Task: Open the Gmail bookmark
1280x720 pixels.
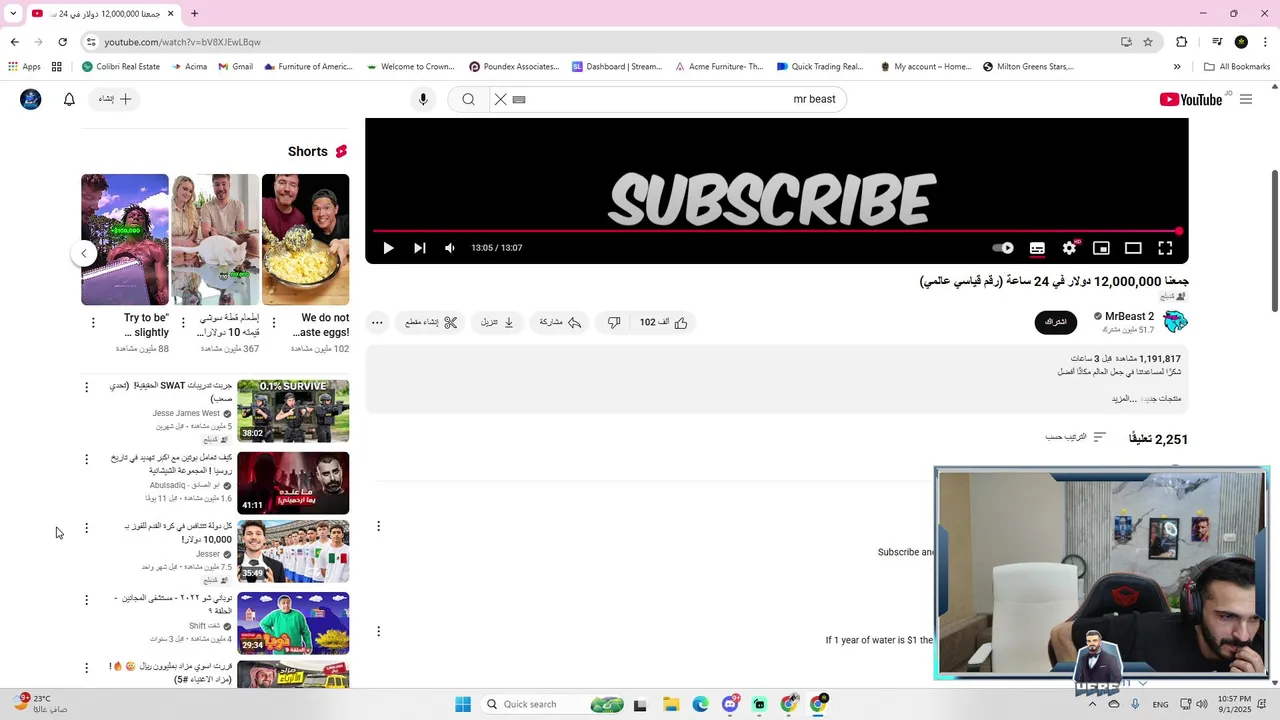Action: pos(235,67)
